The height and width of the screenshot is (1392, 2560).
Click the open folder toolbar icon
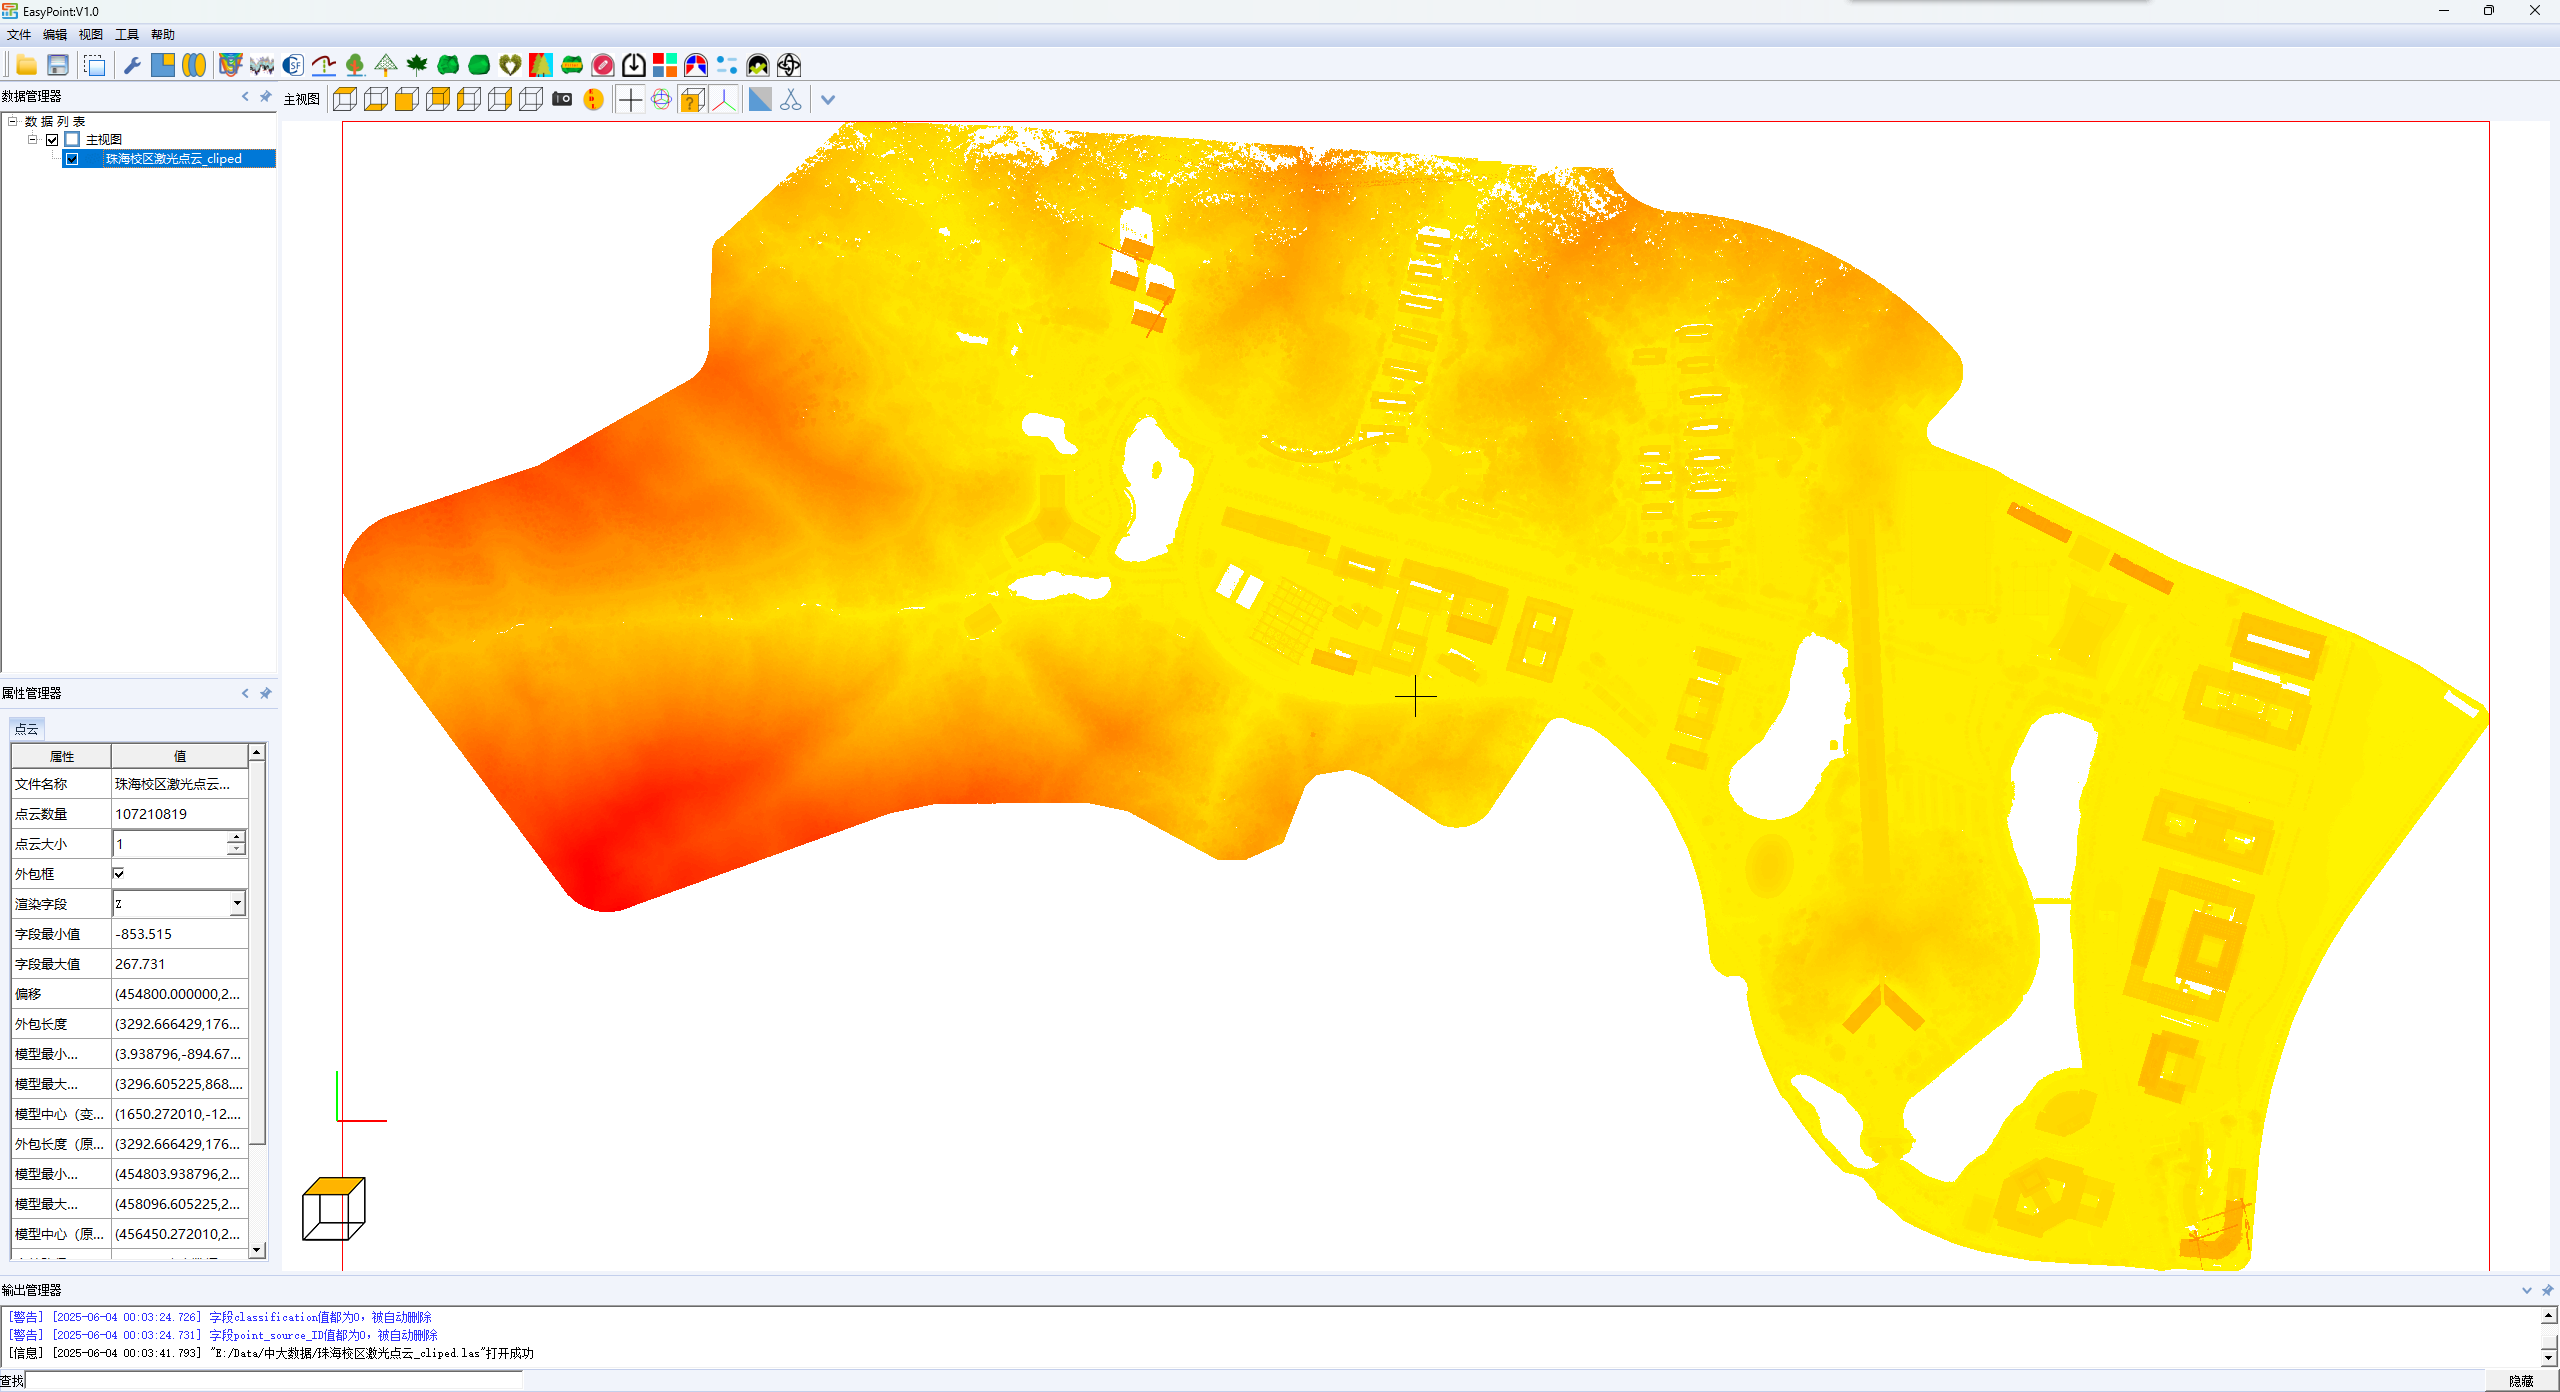(27, 66)
